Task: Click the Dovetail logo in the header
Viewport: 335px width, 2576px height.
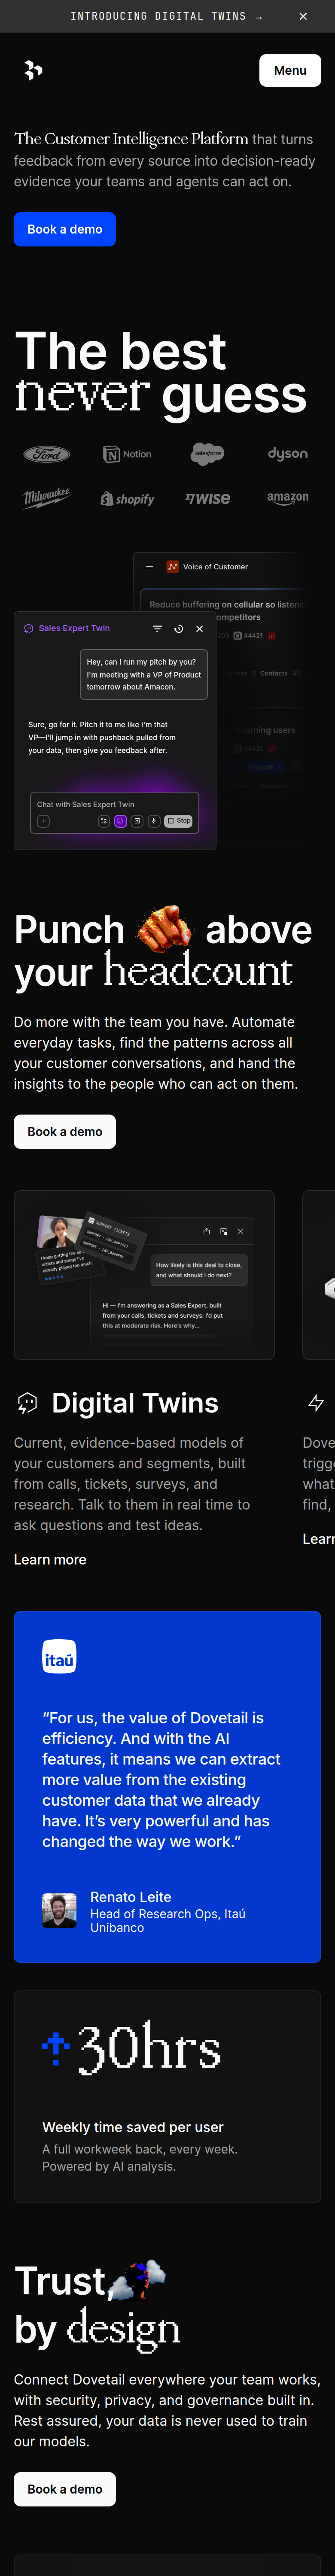Action: click(33, 70)
